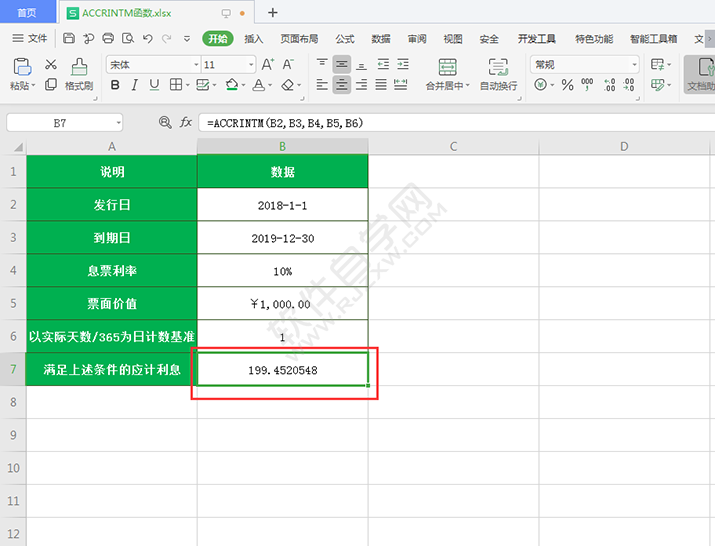Insert function using the fx icon

[x=186, y=122]
